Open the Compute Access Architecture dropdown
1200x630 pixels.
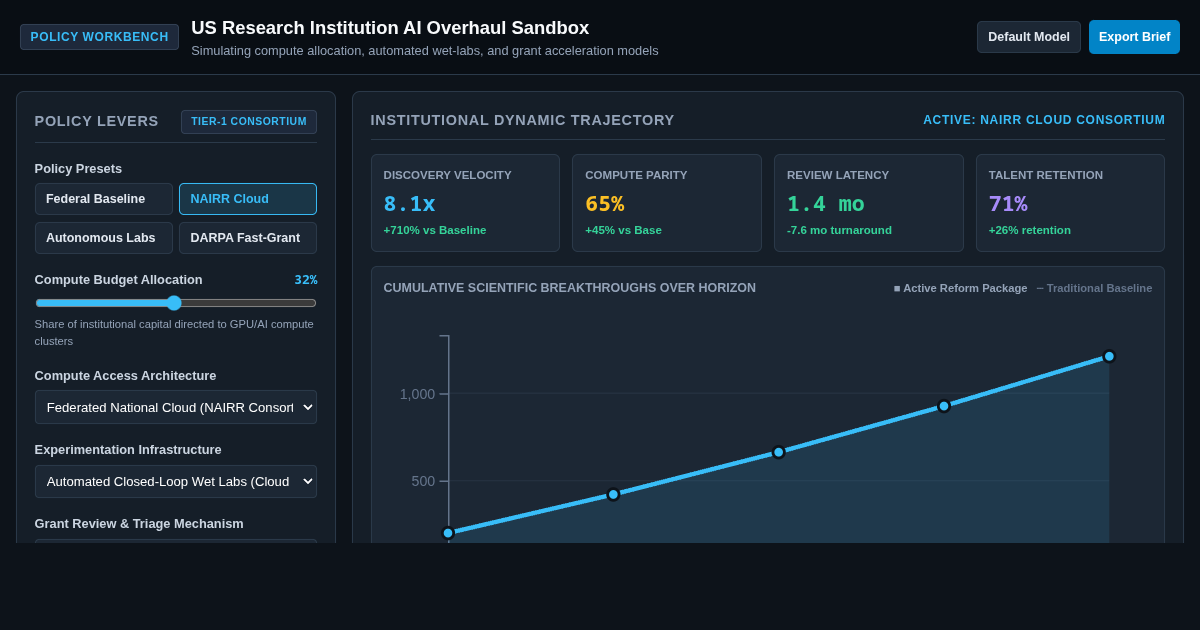(176, 407)
